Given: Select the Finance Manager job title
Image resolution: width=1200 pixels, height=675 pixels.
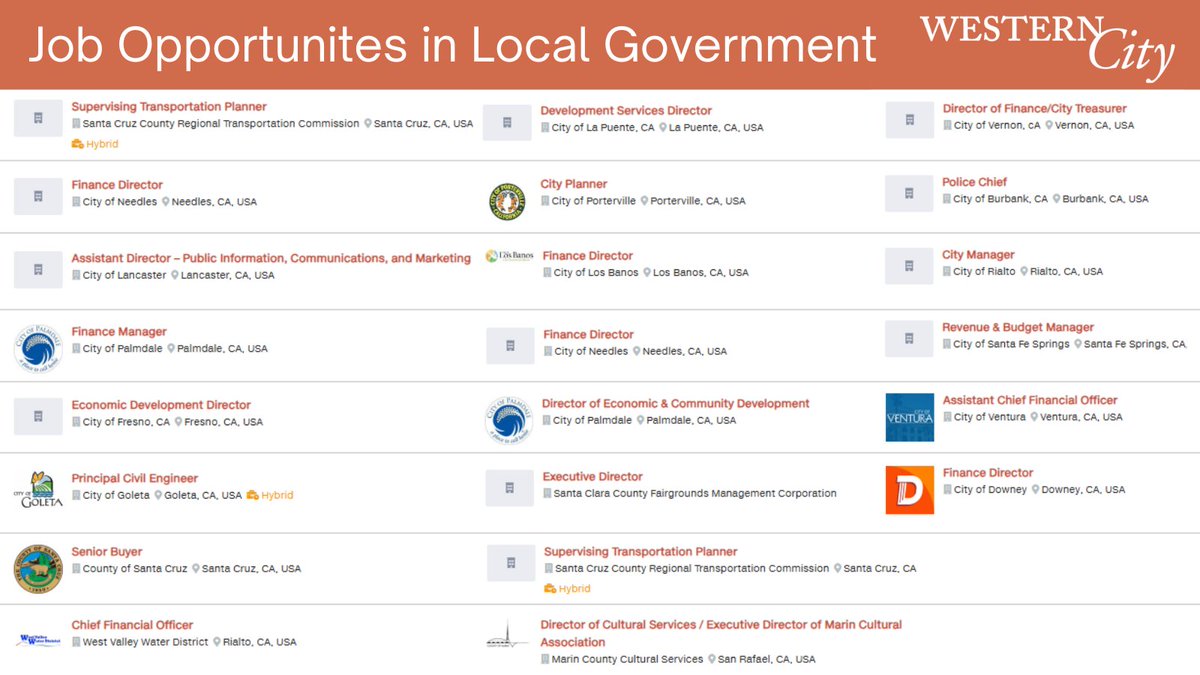Looking at the screenshot, I should click(119, 332).
